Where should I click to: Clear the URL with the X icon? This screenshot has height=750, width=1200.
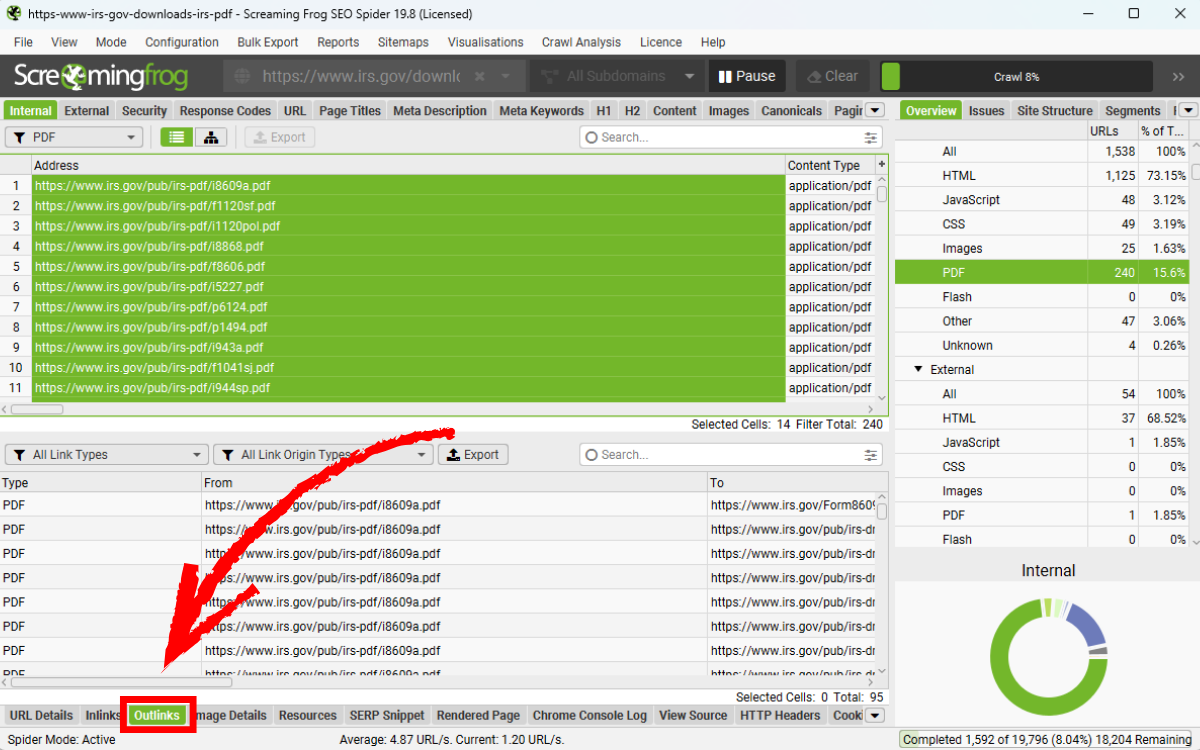point(479,76)
